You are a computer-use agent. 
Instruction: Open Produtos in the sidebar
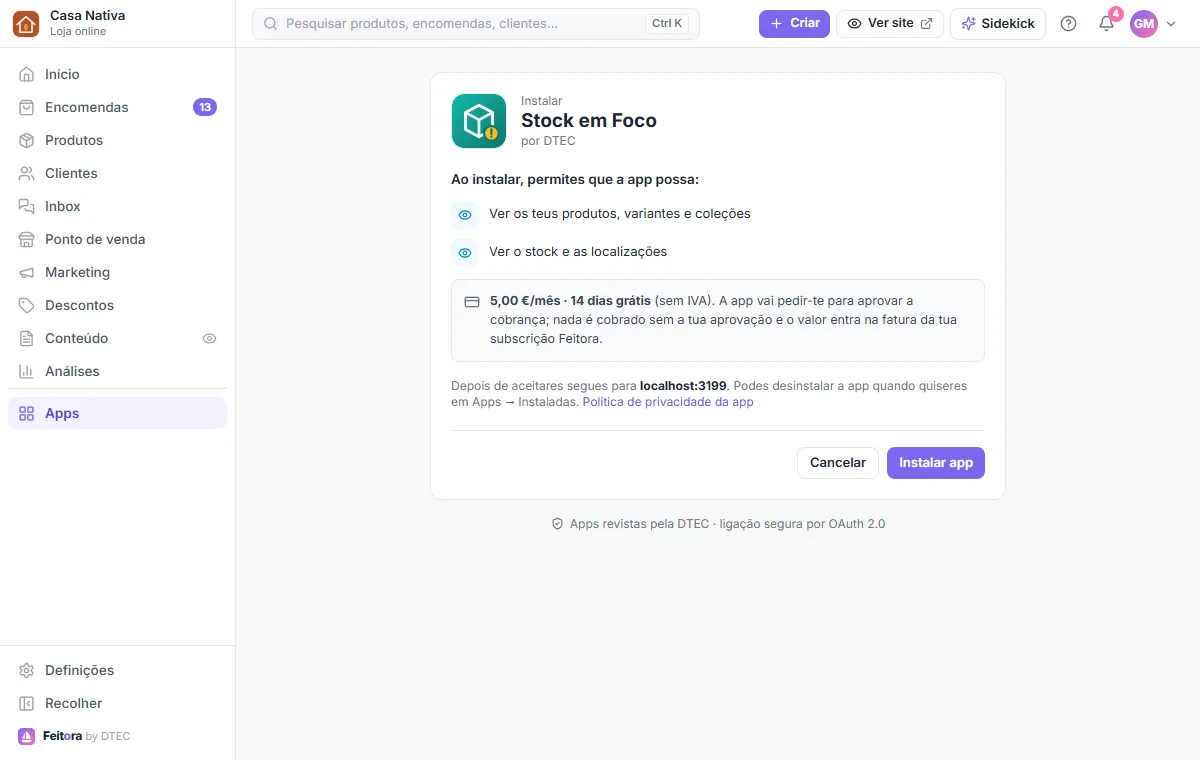point(117,140)
